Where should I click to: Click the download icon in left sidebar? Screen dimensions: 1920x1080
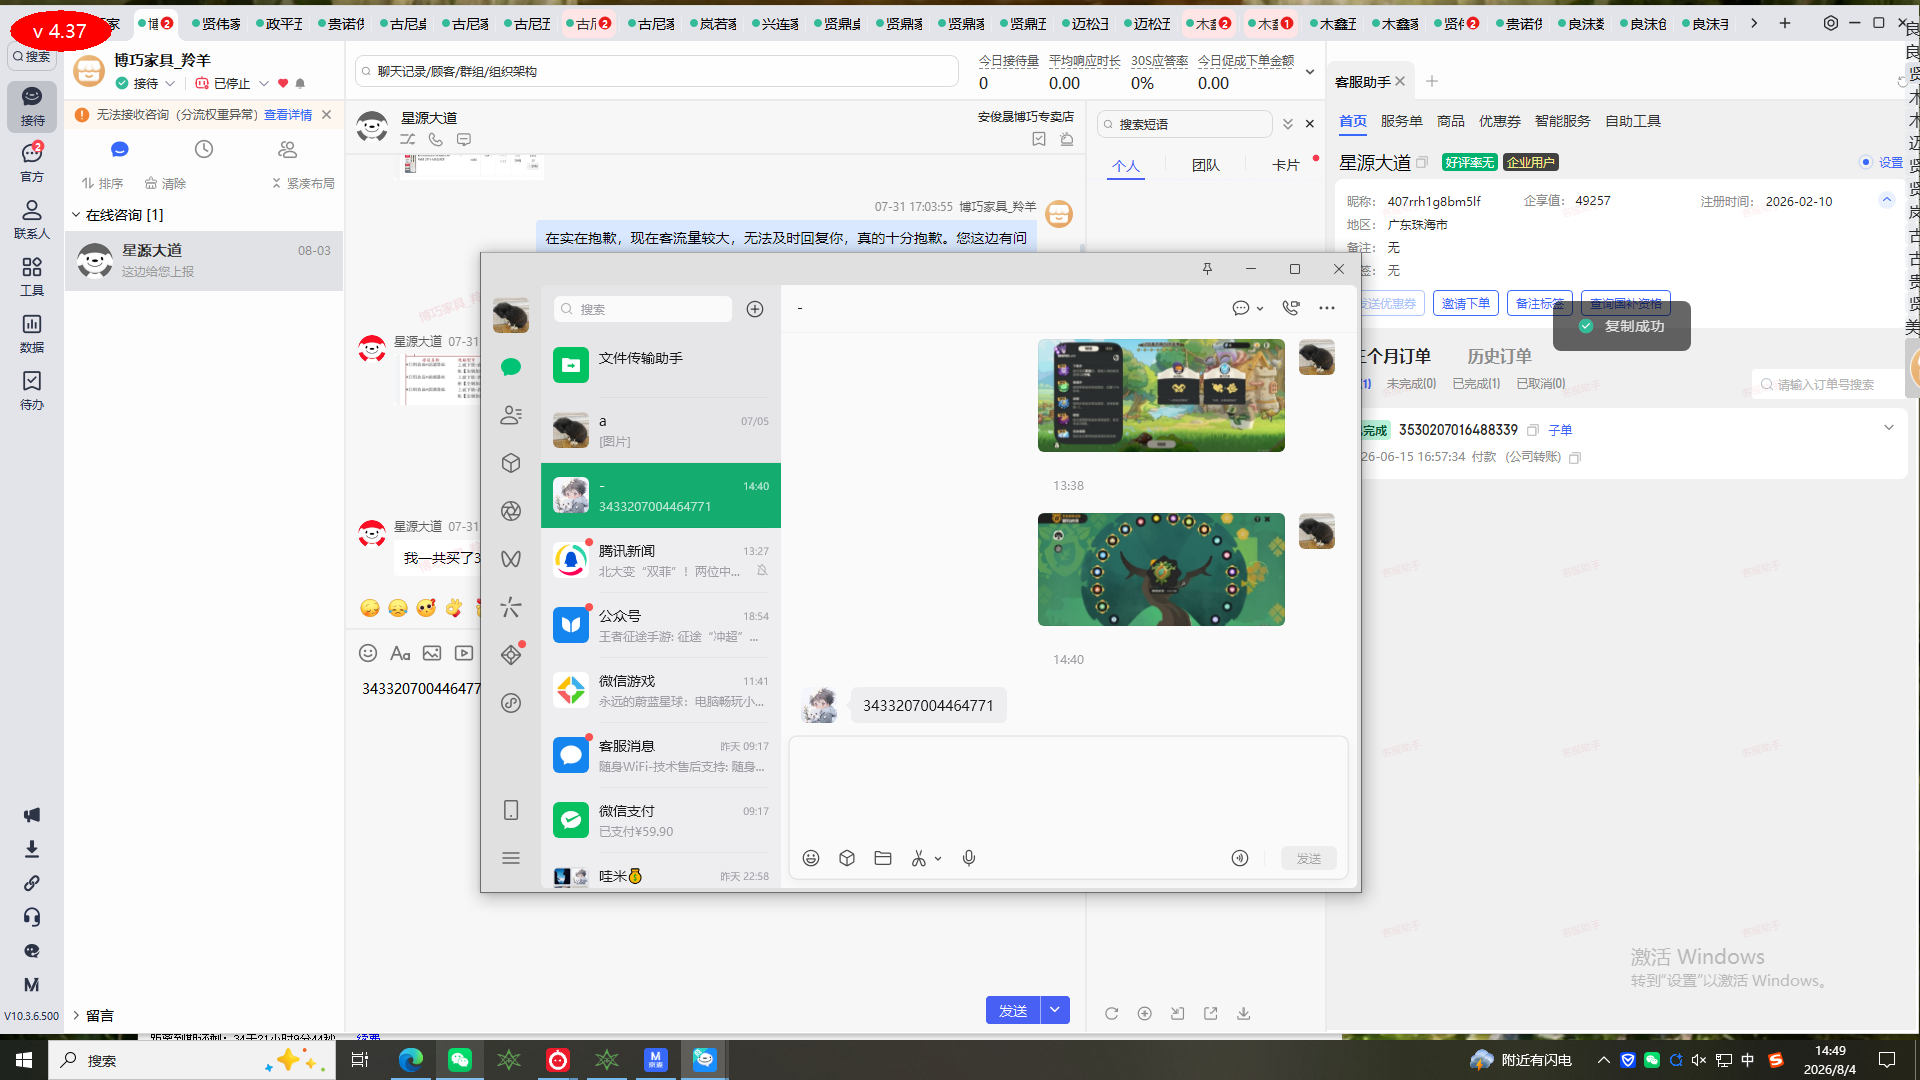pyautogui.click(x=32, y=849)
